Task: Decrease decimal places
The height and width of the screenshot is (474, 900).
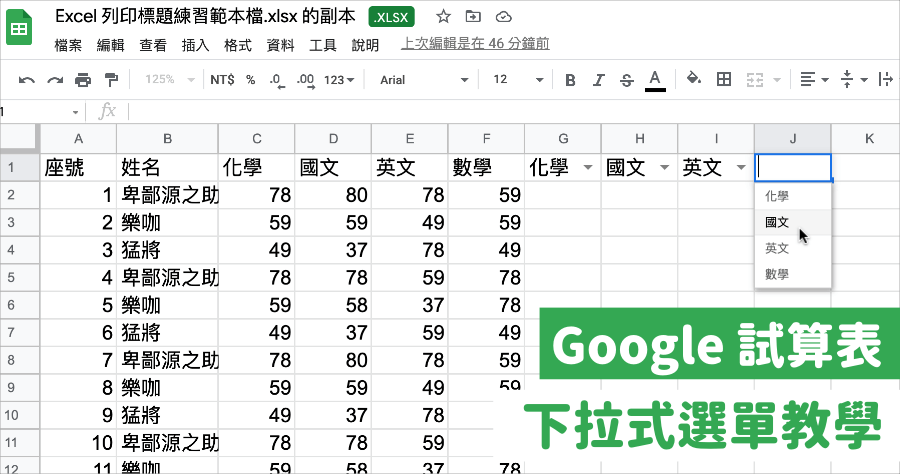Action: point(277,80)
